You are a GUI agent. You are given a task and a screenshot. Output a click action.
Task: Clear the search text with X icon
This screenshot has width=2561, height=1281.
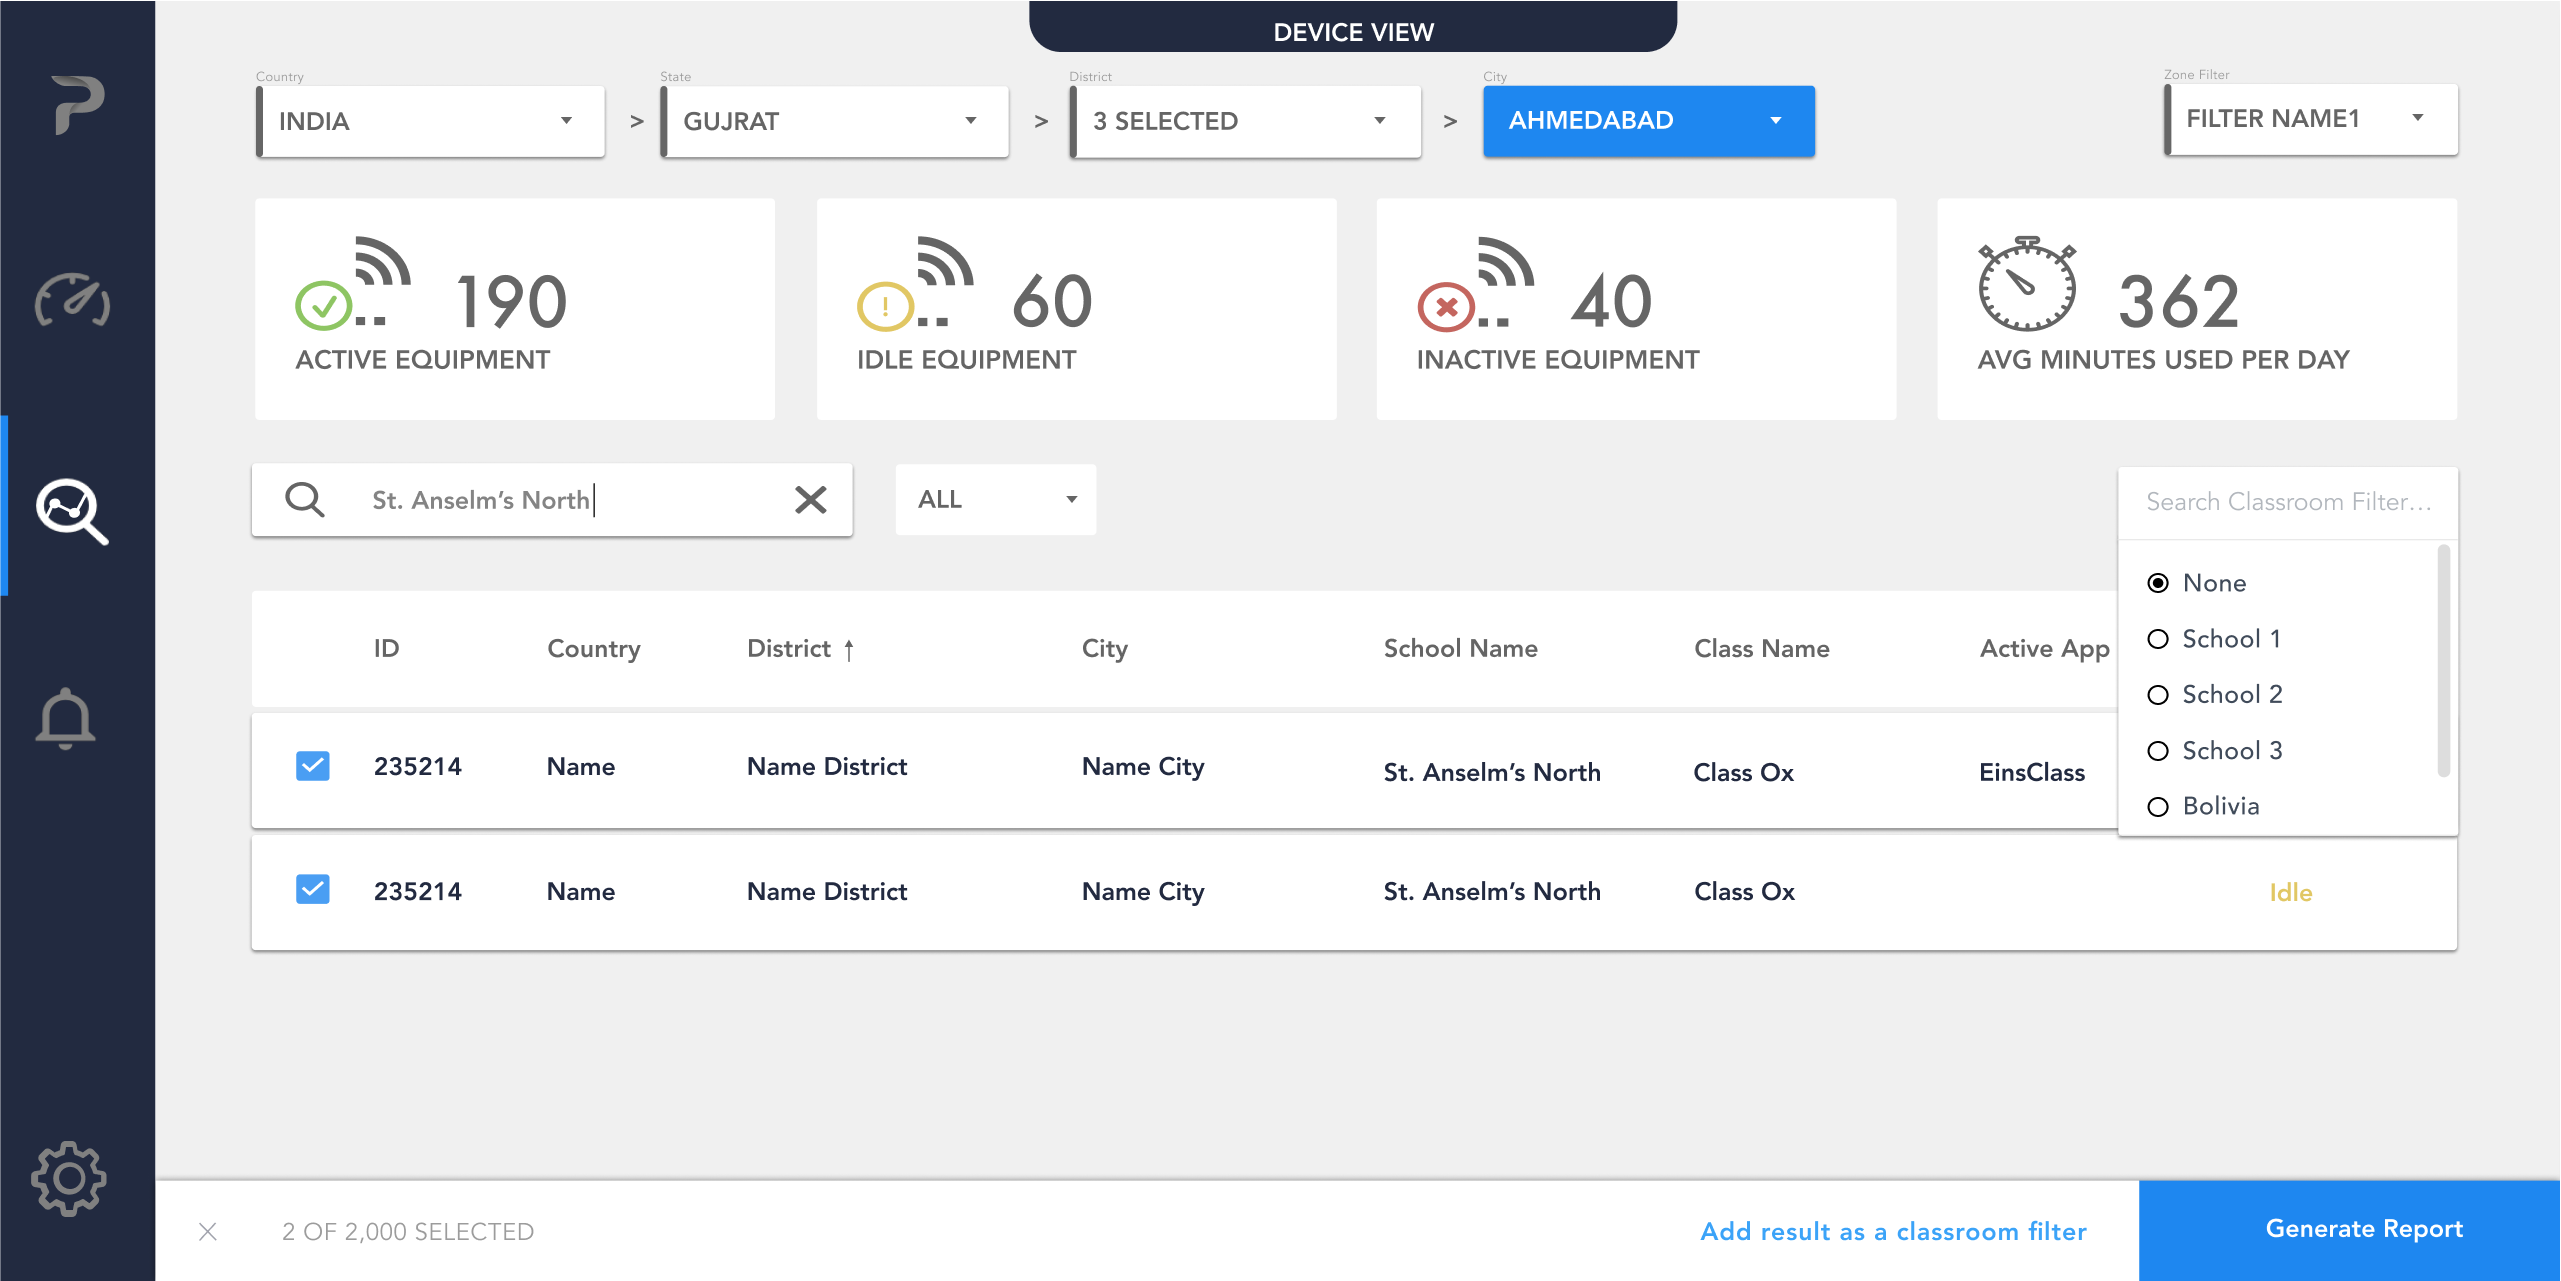pos(810,499)
